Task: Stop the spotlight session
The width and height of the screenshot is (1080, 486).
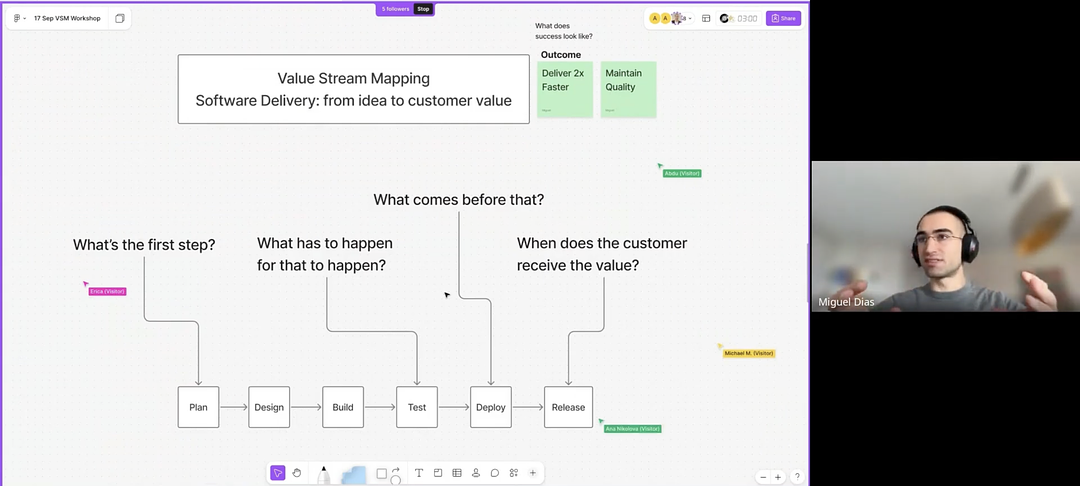Action: (x=423, y=9)
